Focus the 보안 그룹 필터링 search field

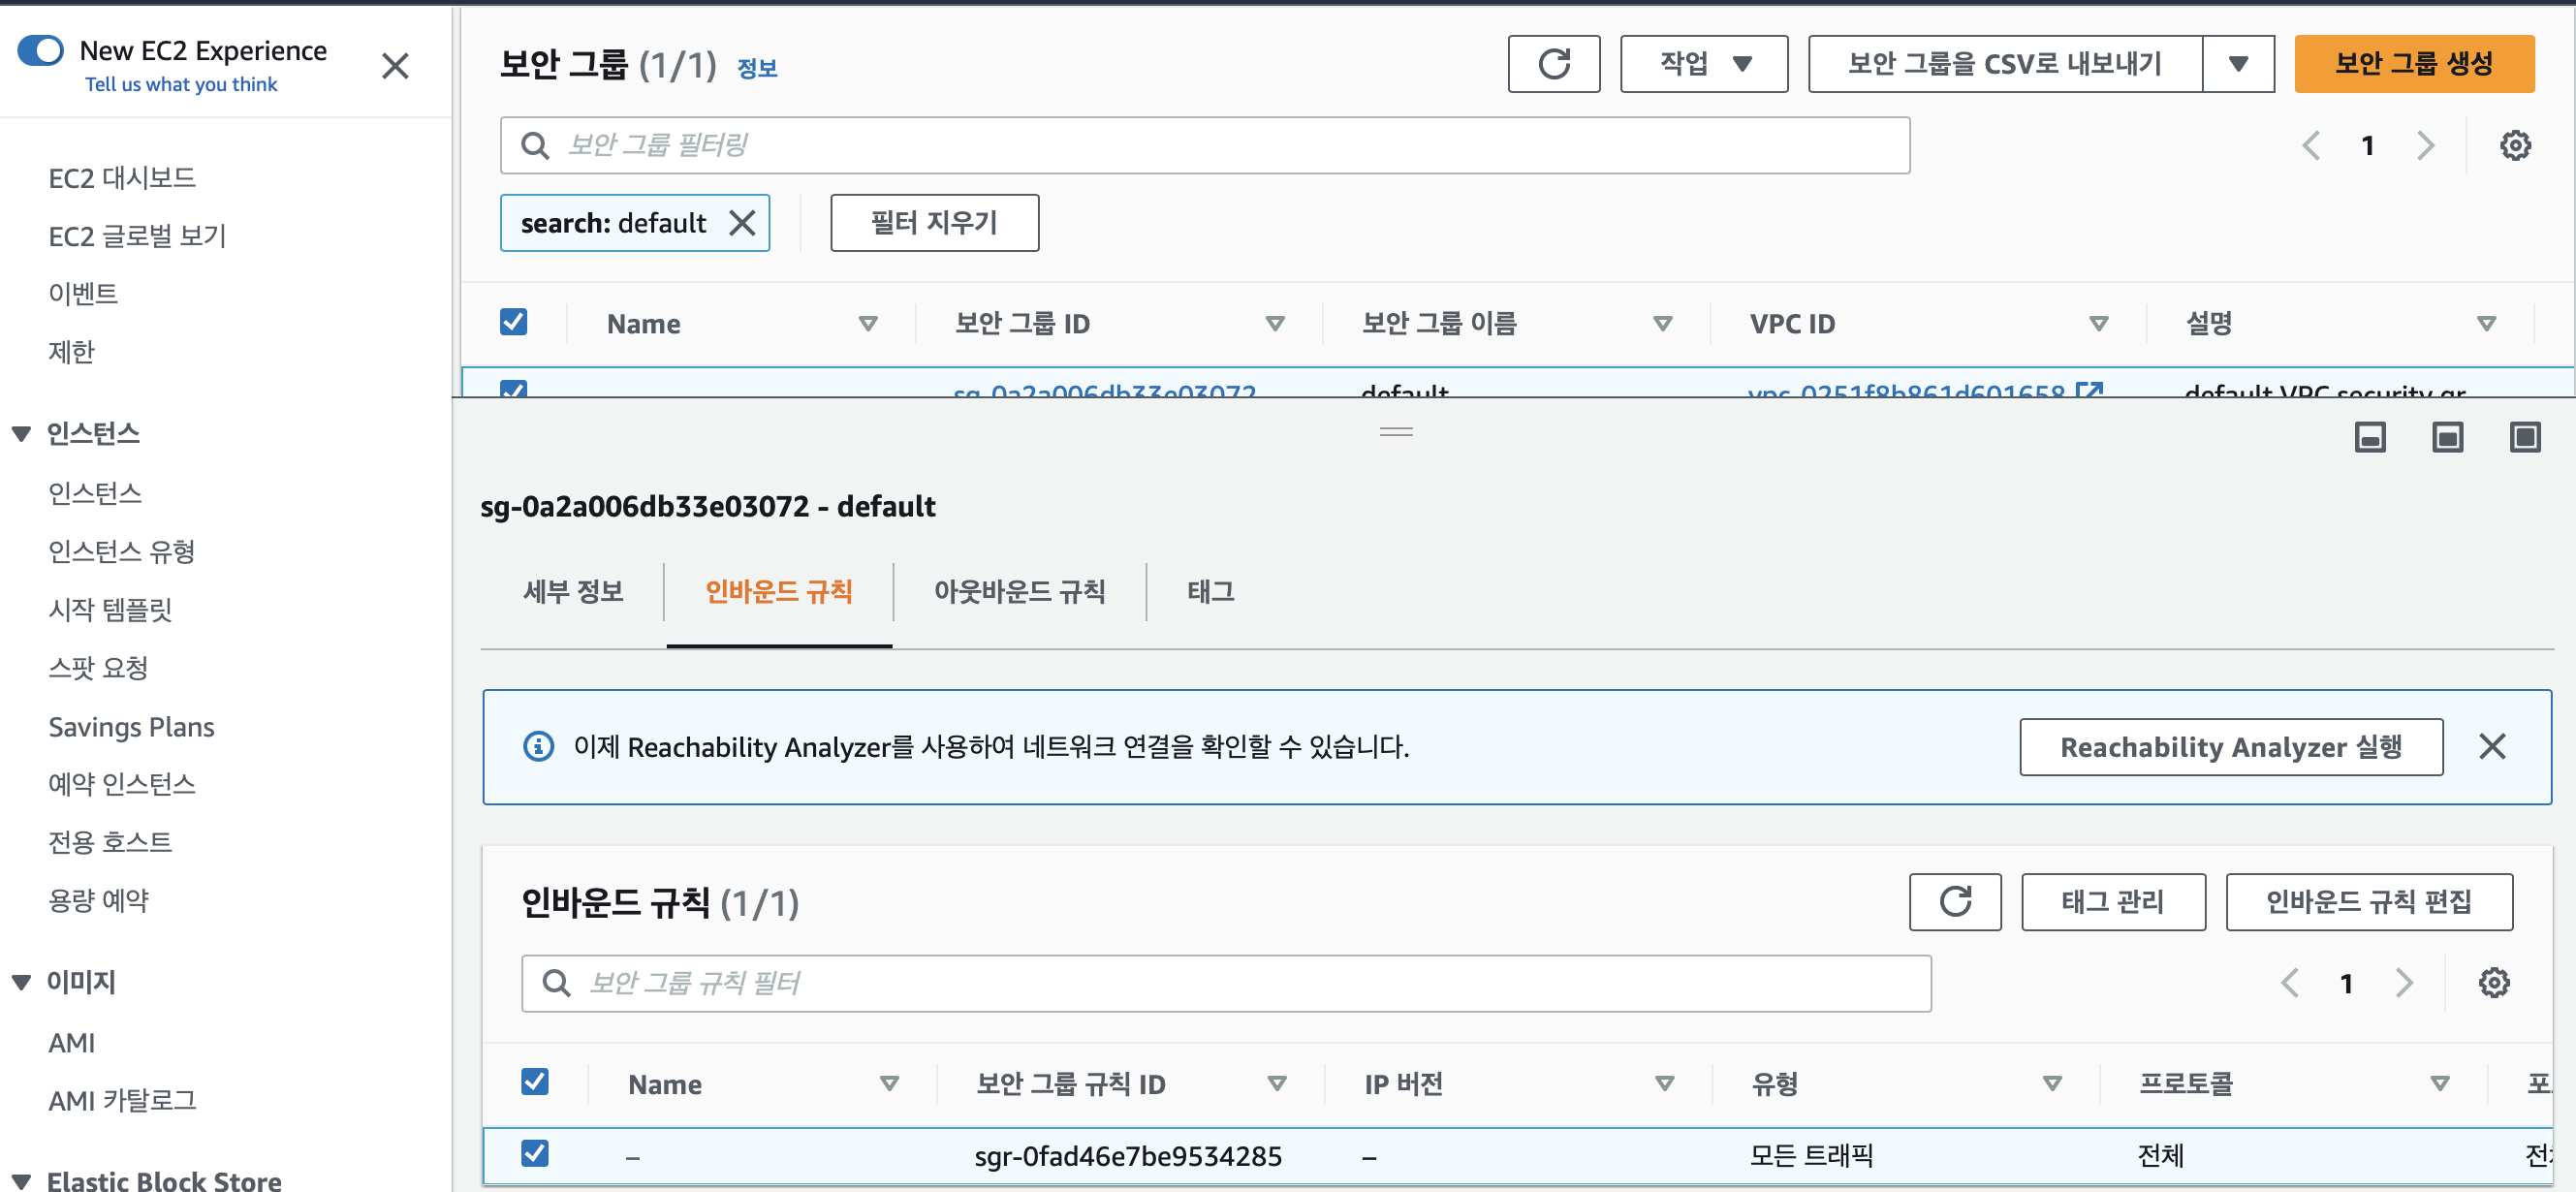[1203, 146]
